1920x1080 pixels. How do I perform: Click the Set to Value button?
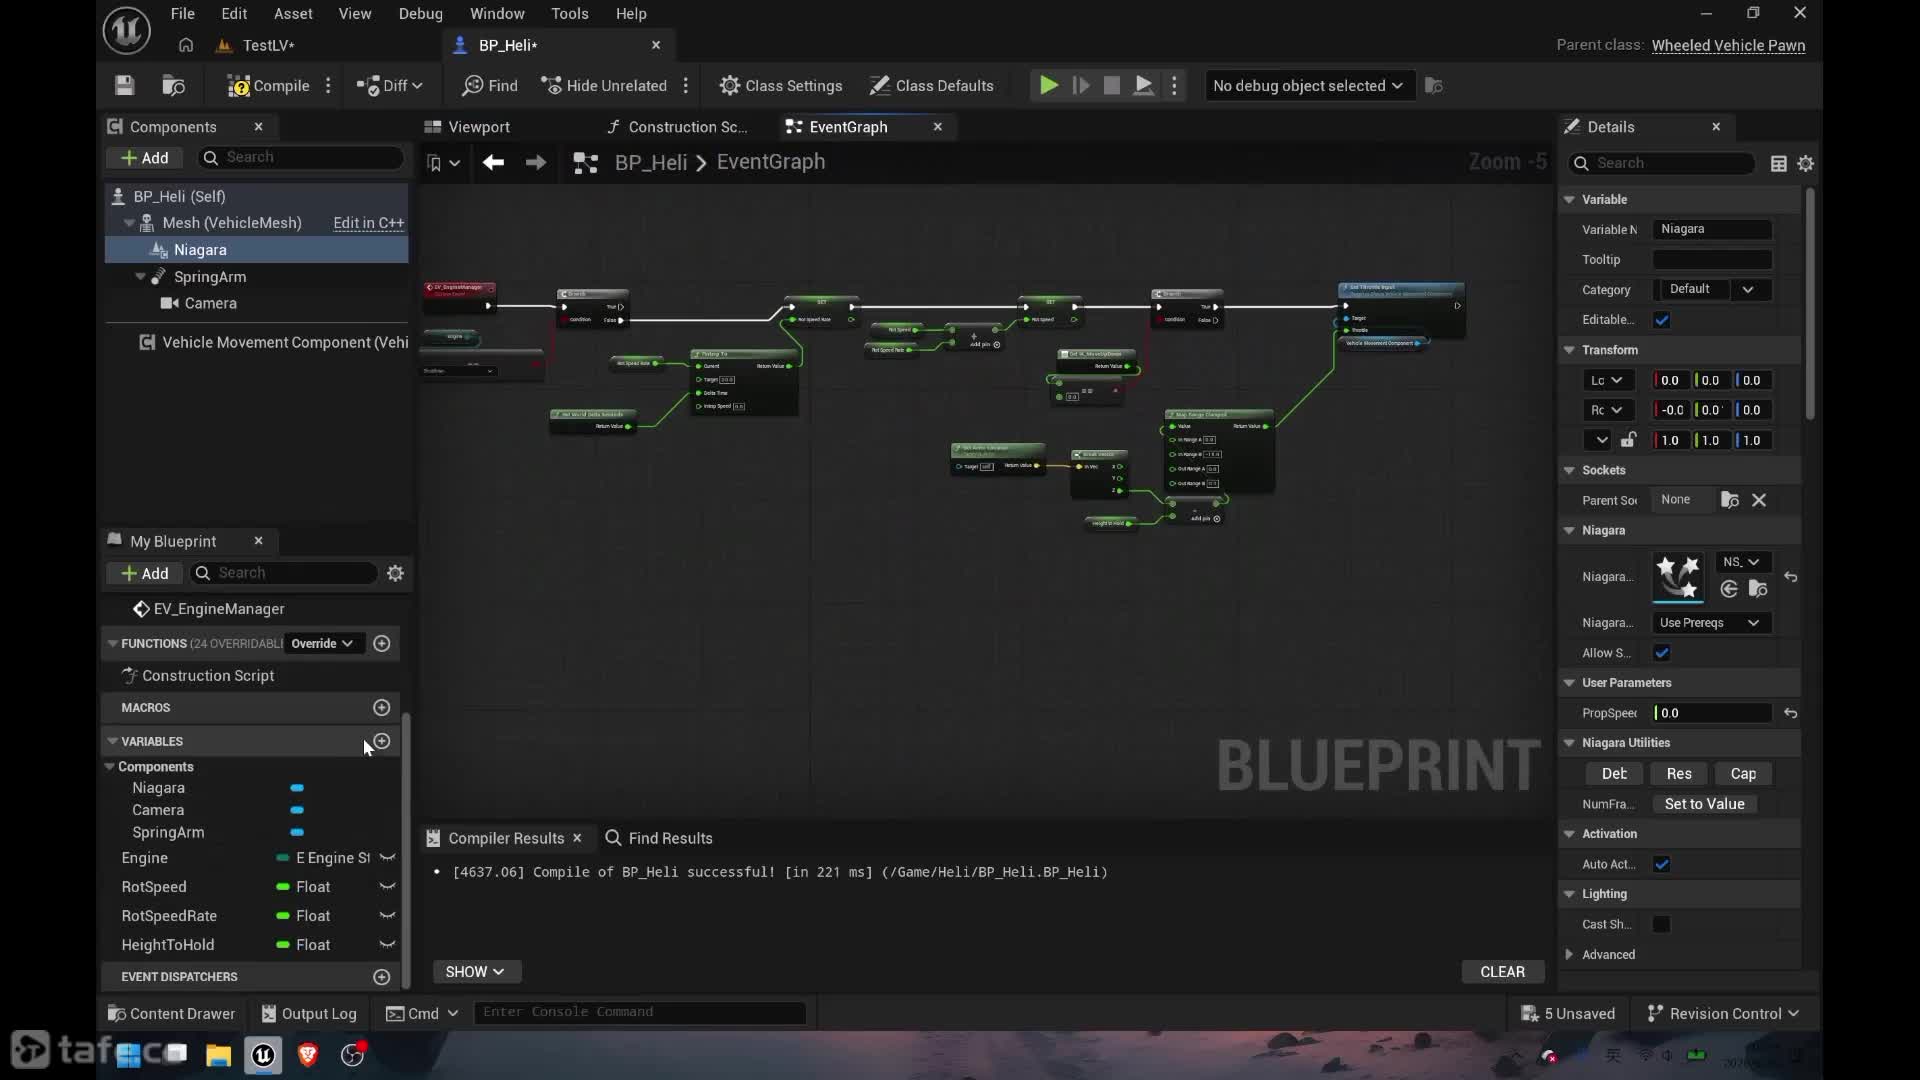[x=1704, y=804]
